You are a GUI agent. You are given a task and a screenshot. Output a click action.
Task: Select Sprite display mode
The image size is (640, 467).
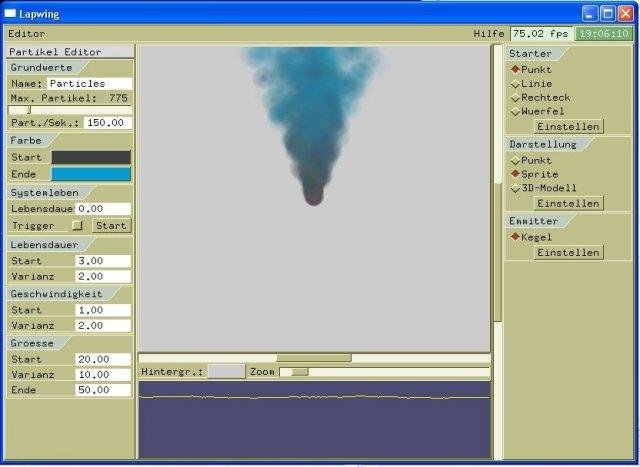[x=516, y=174]
